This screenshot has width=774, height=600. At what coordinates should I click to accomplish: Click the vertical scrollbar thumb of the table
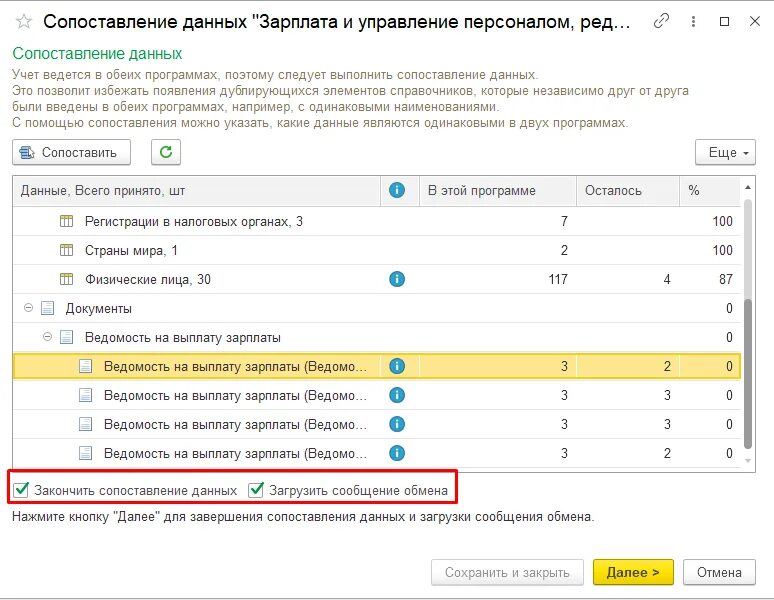748,374
